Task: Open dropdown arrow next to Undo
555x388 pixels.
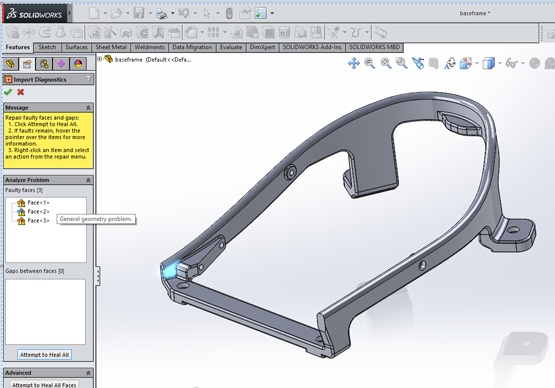Action: [x=195, y=13]
